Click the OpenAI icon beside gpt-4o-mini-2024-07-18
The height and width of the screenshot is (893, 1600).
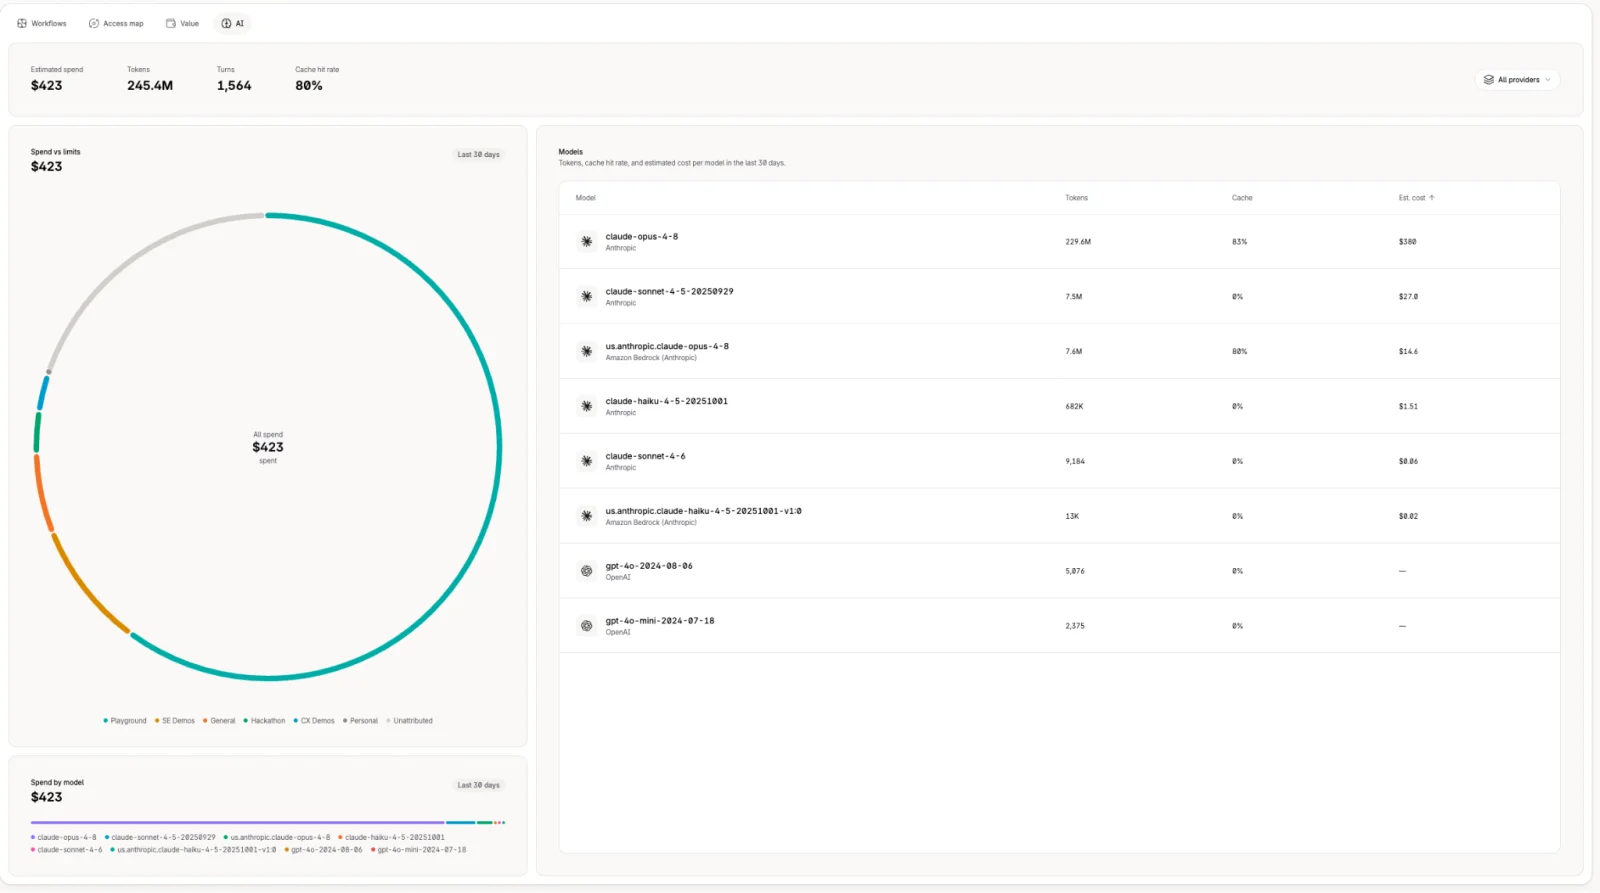click(x=587, y=626)
